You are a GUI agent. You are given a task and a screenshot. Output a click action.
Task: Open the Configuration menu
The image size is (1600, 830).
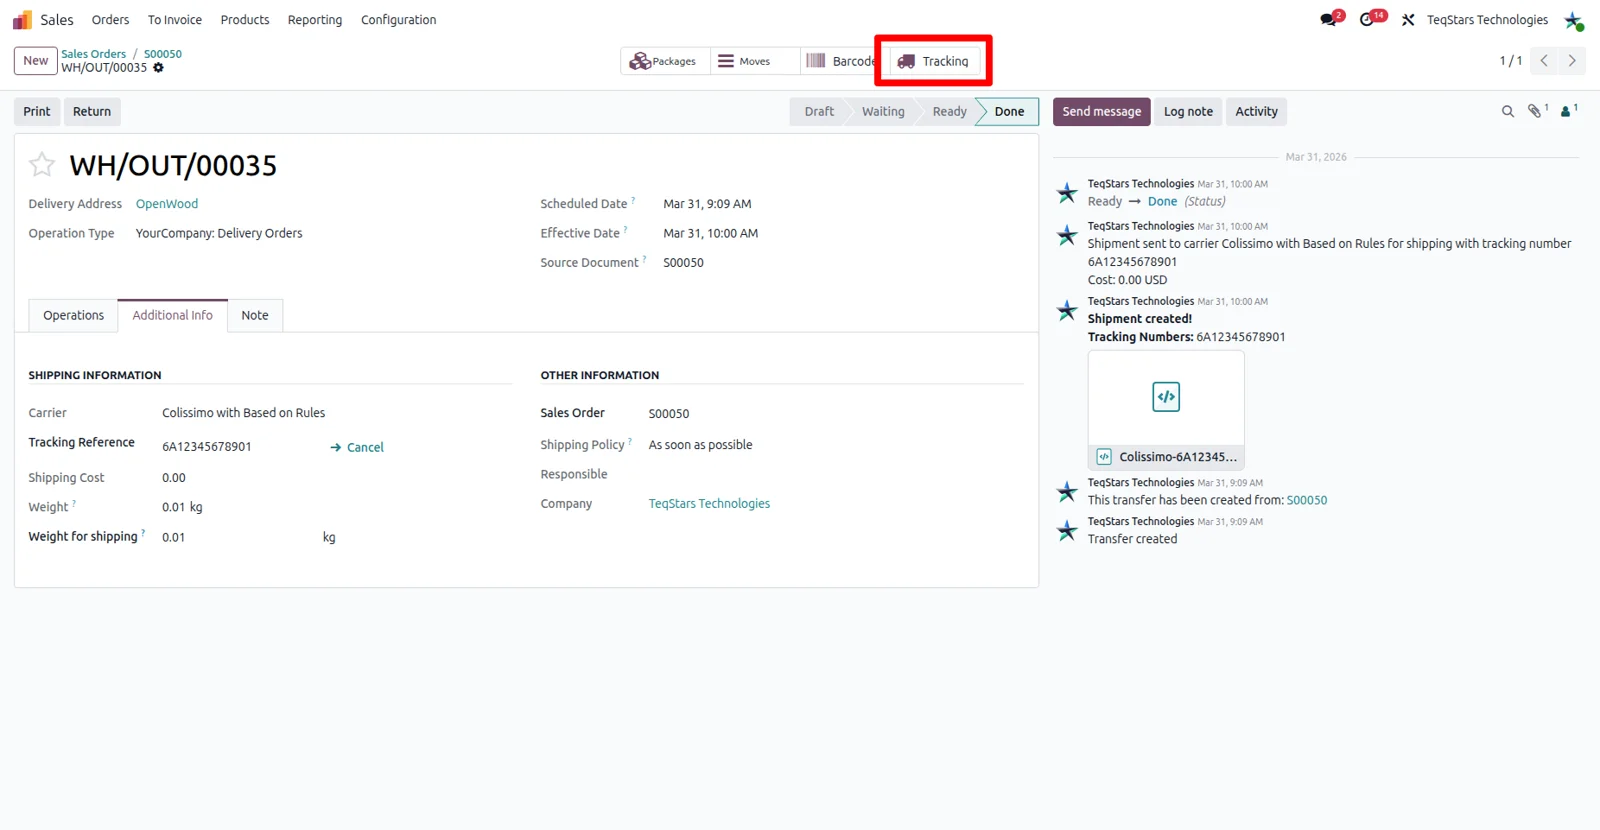(399, 20)
